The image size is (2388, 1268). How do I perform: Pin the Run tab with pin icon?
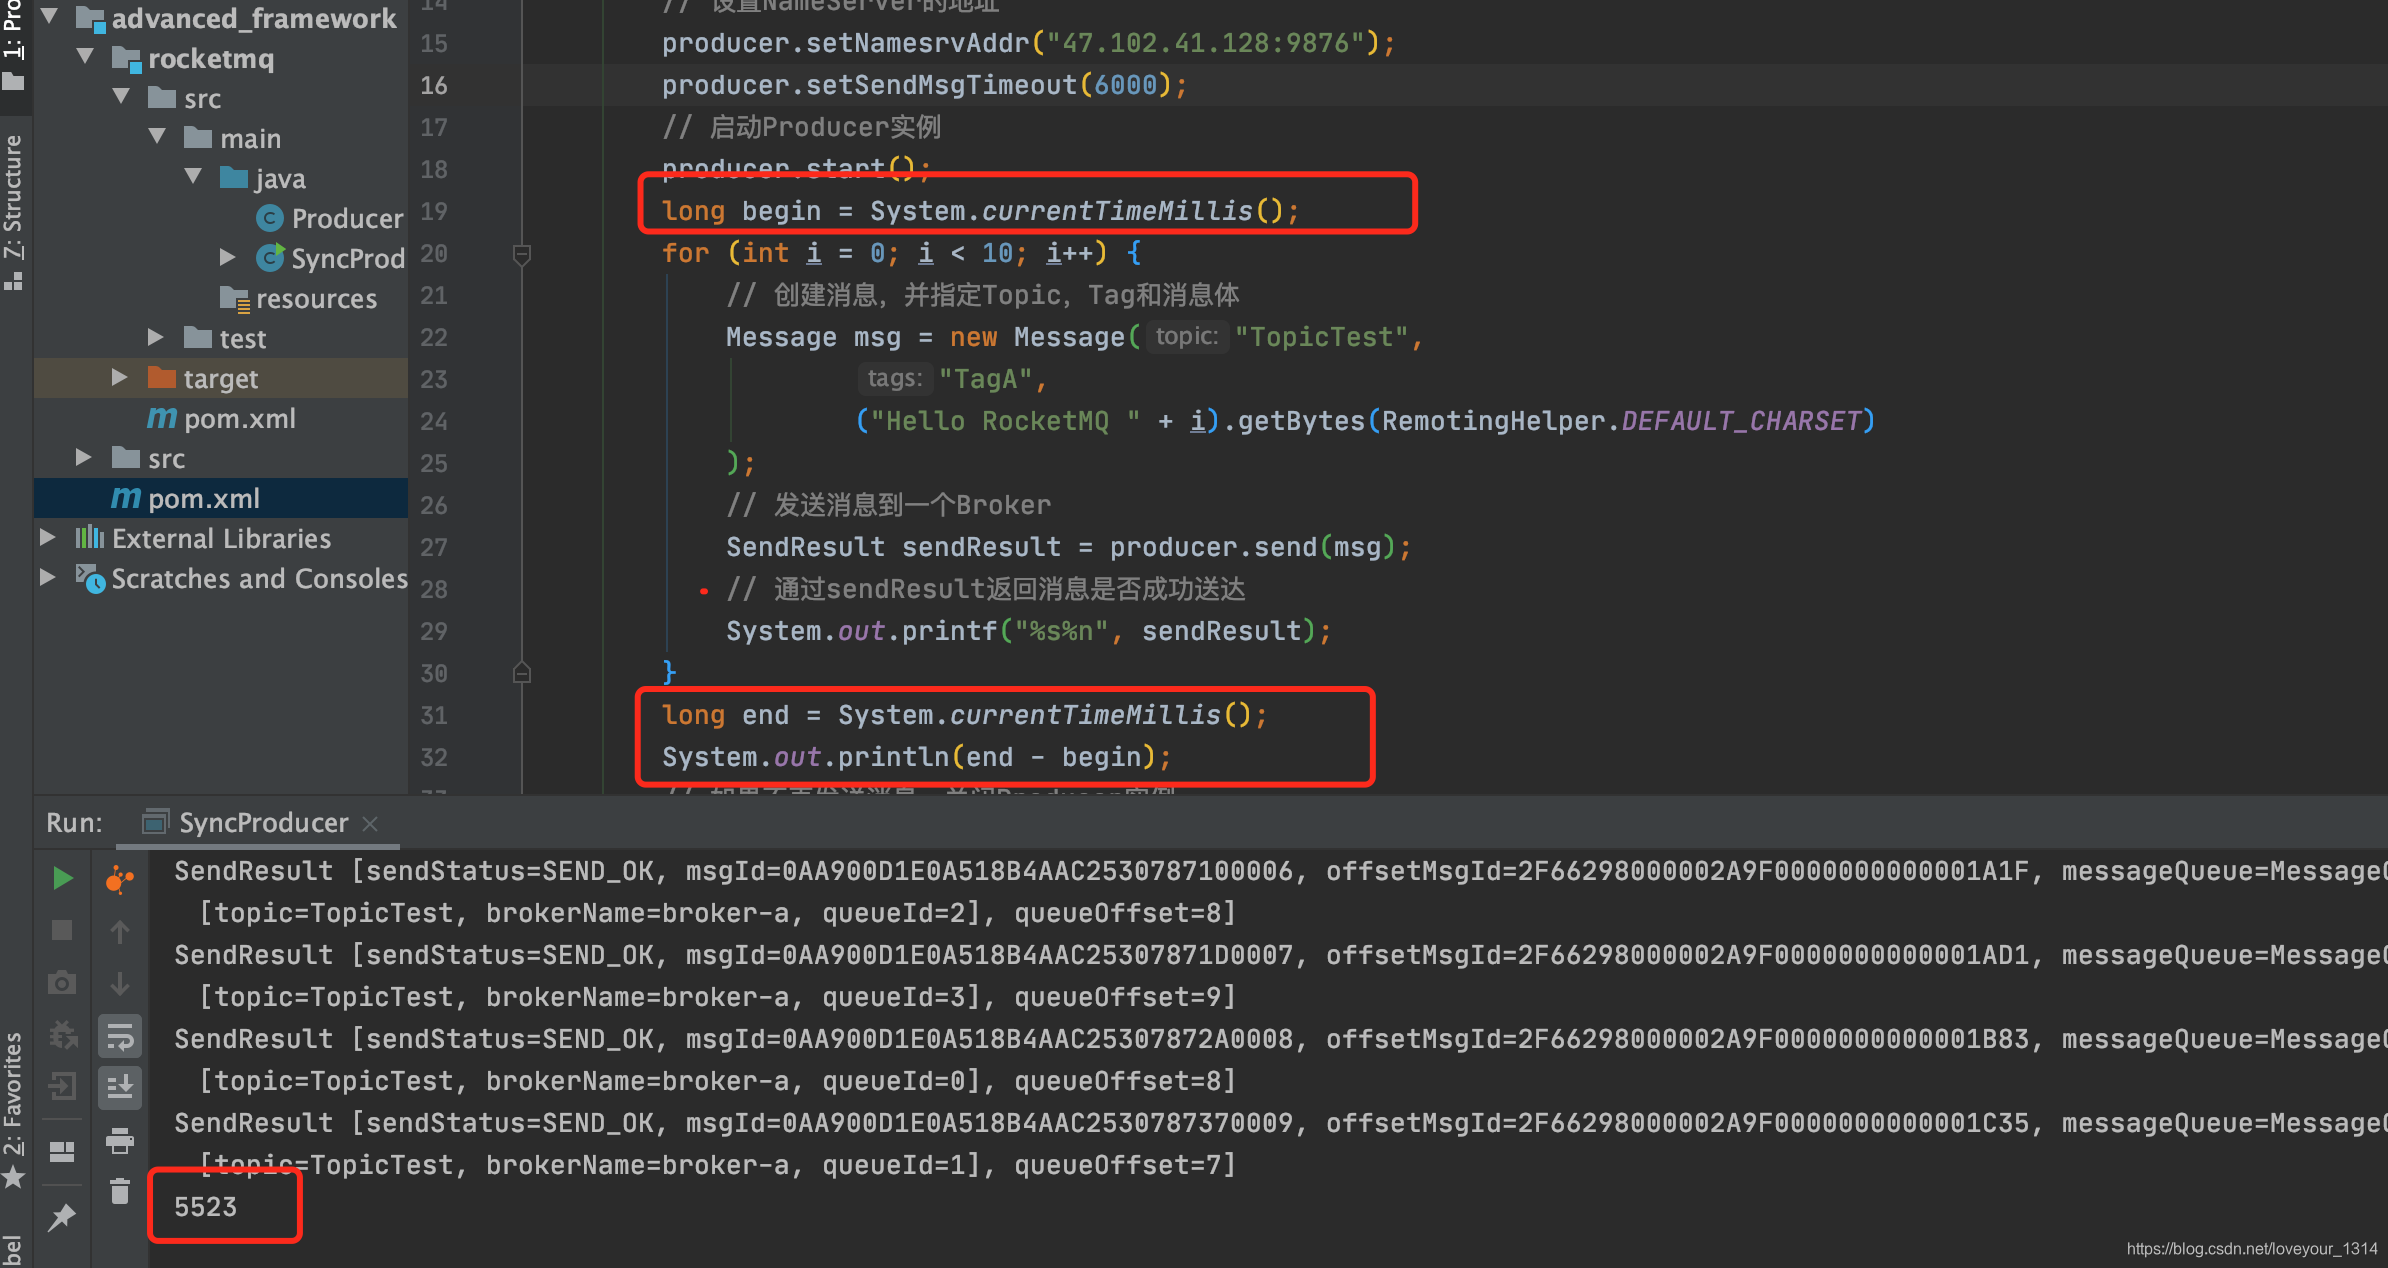[x=62, y=1217]
